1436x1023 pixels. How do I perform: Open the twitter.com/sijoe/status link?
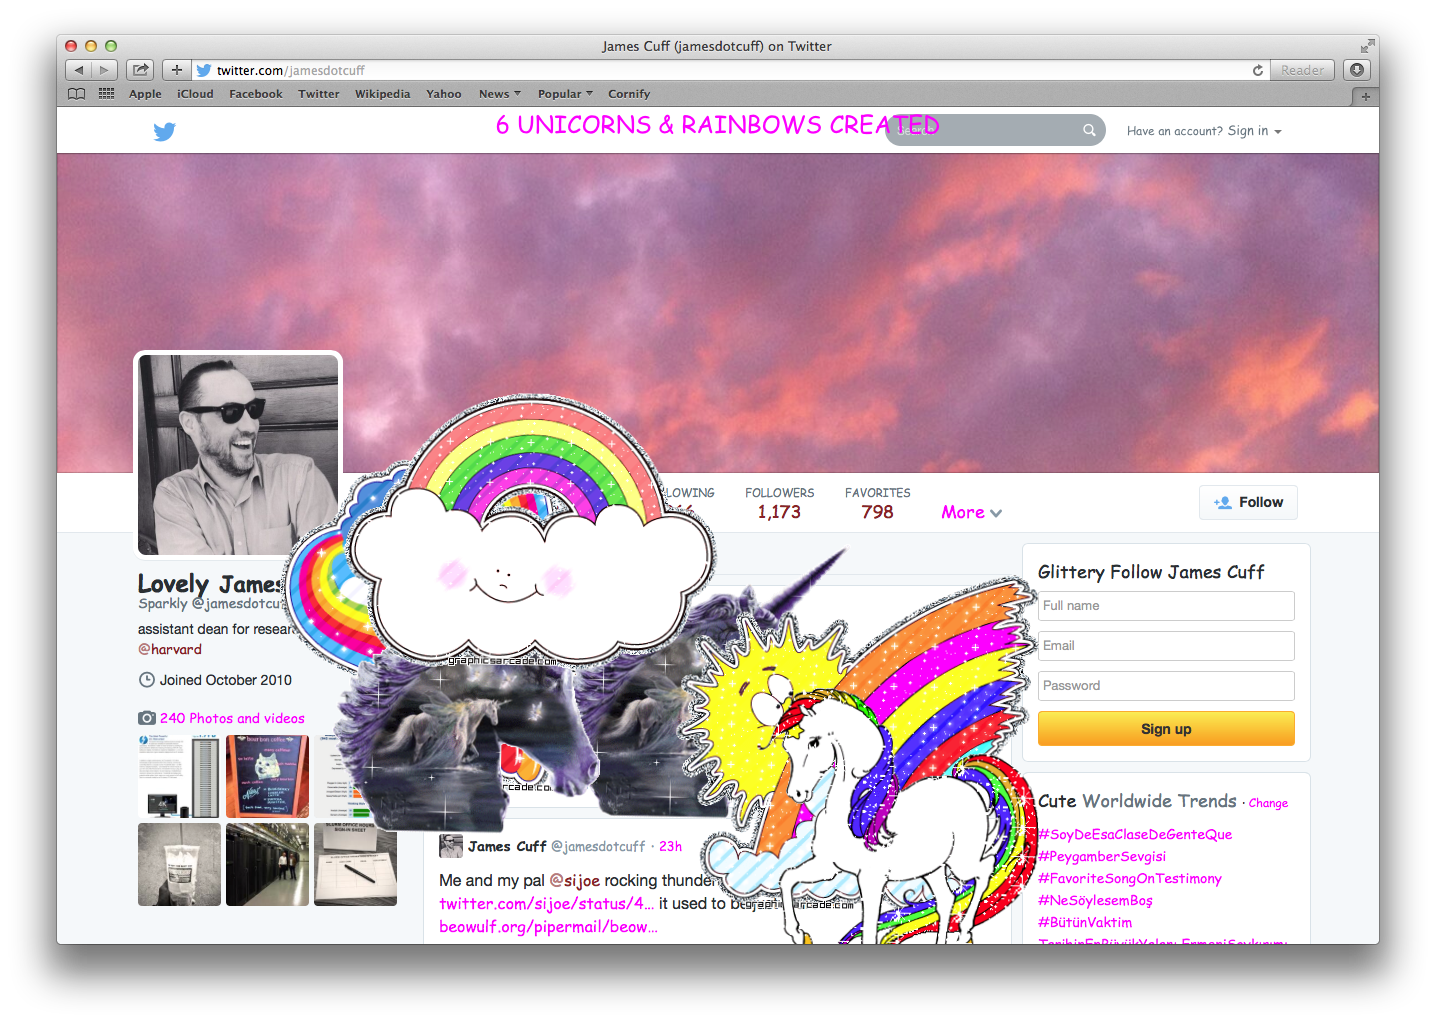tap(547, 903)
